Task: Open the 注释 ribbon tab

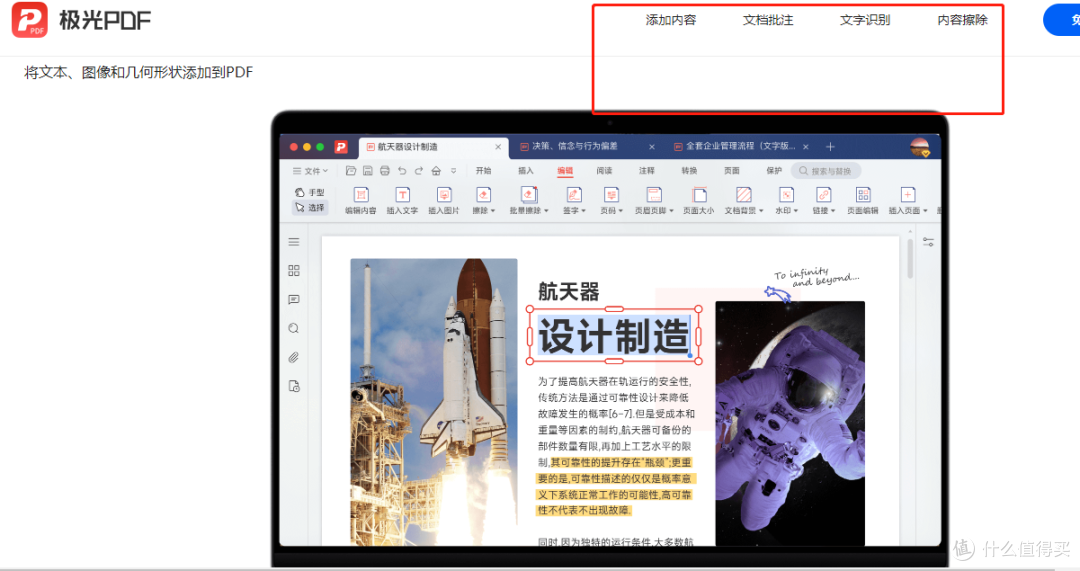Action: coord(647,171)
